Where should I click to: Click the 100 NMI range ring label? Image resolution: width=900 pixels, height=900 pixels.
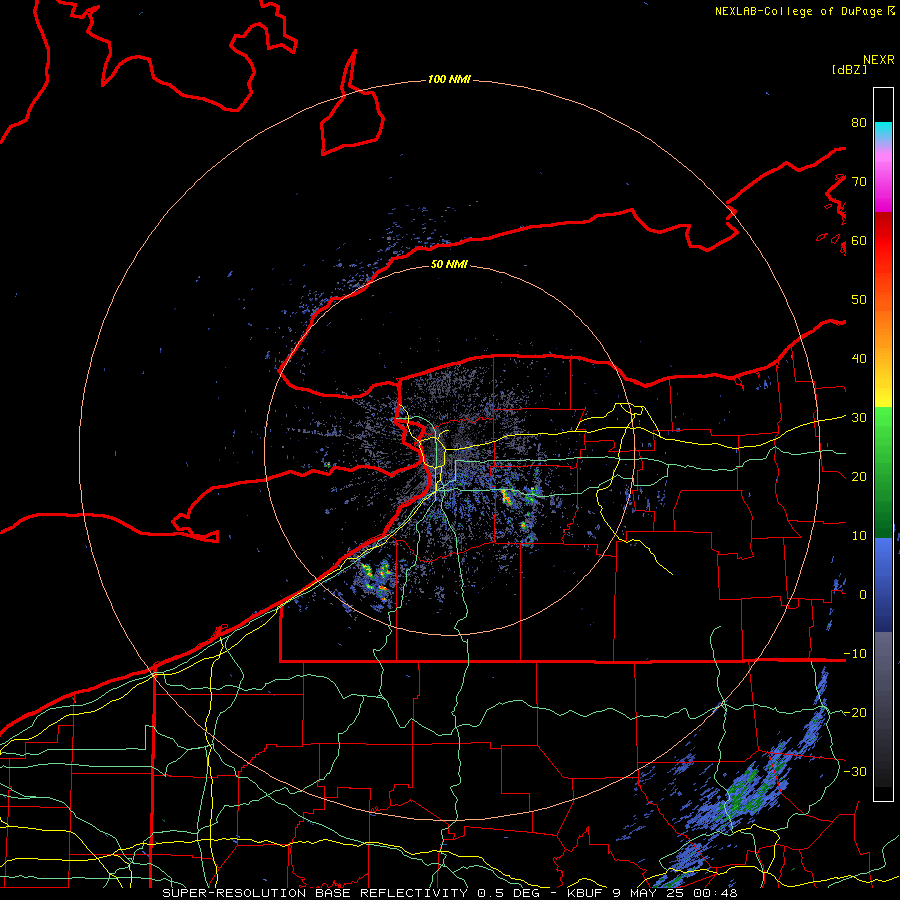point(449,79)
